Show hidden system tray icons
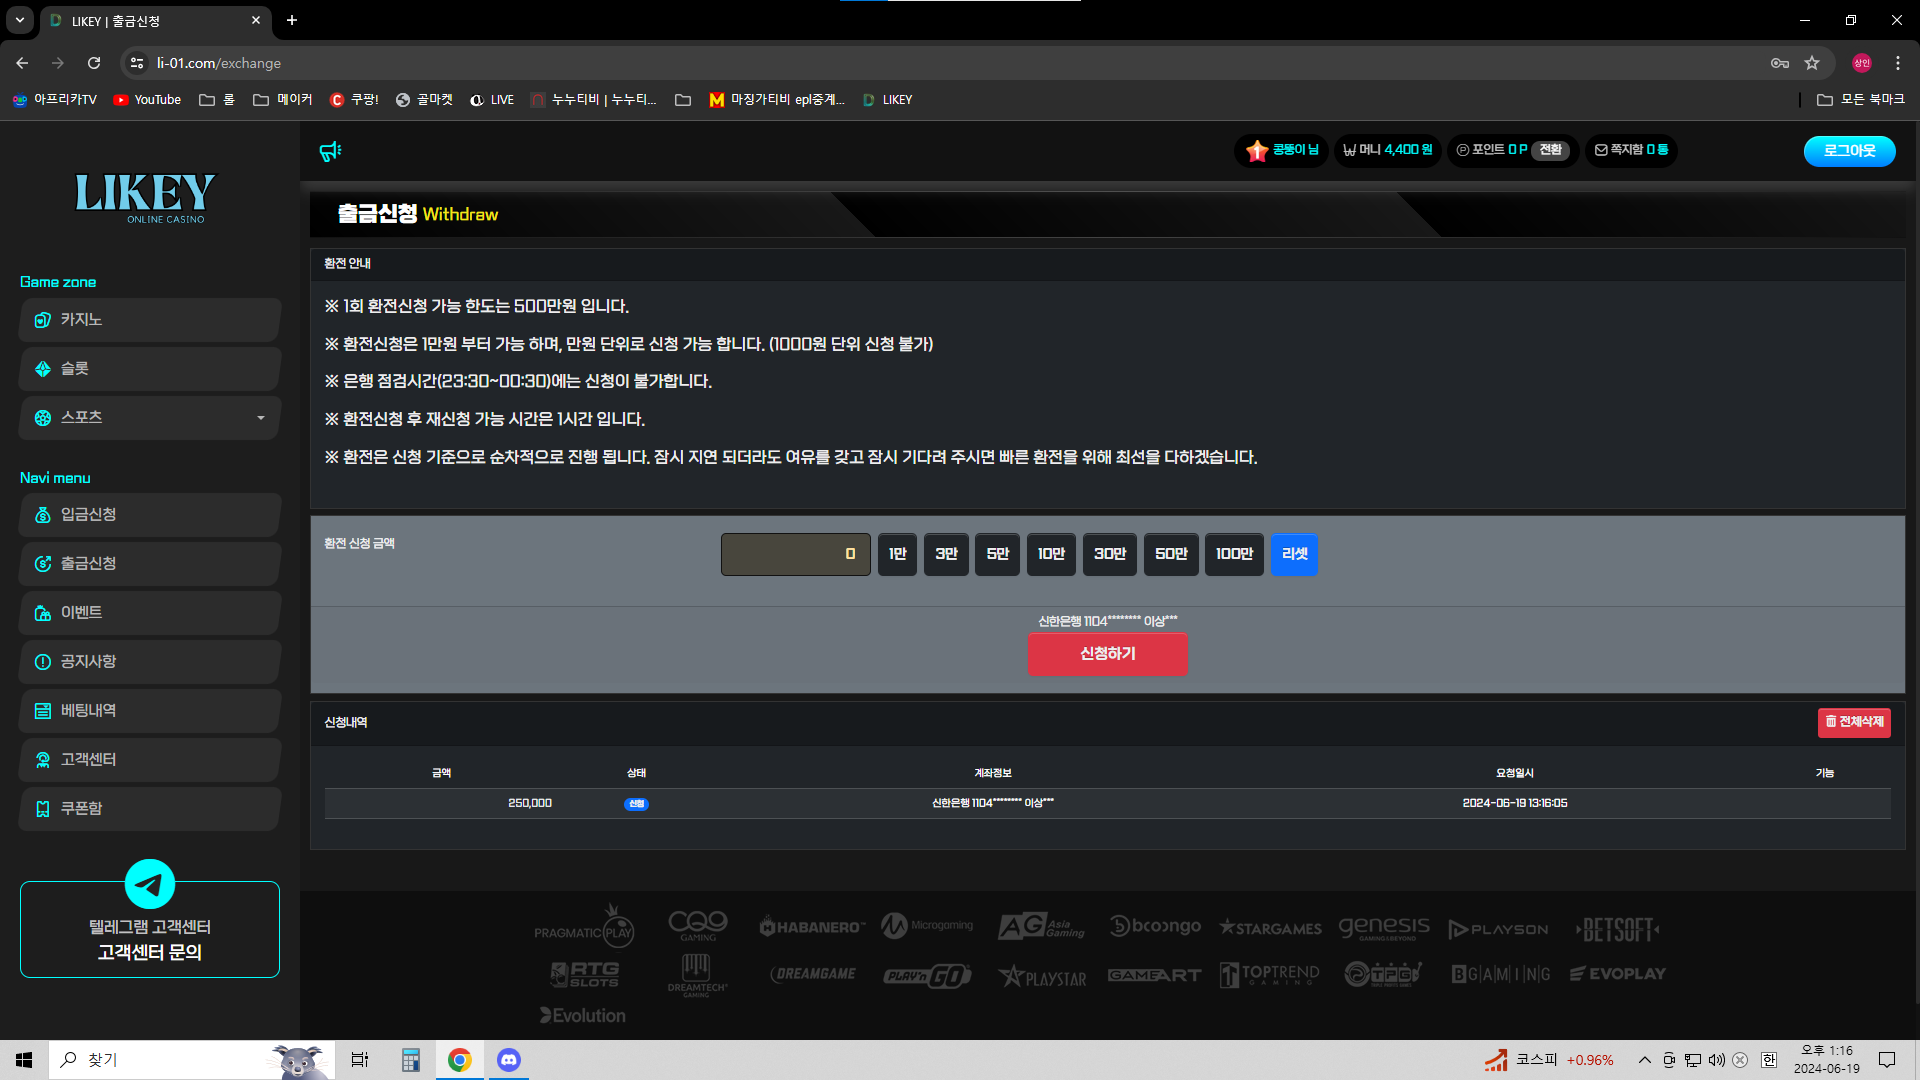1920x1080 pixels. click(1644, 1060)
